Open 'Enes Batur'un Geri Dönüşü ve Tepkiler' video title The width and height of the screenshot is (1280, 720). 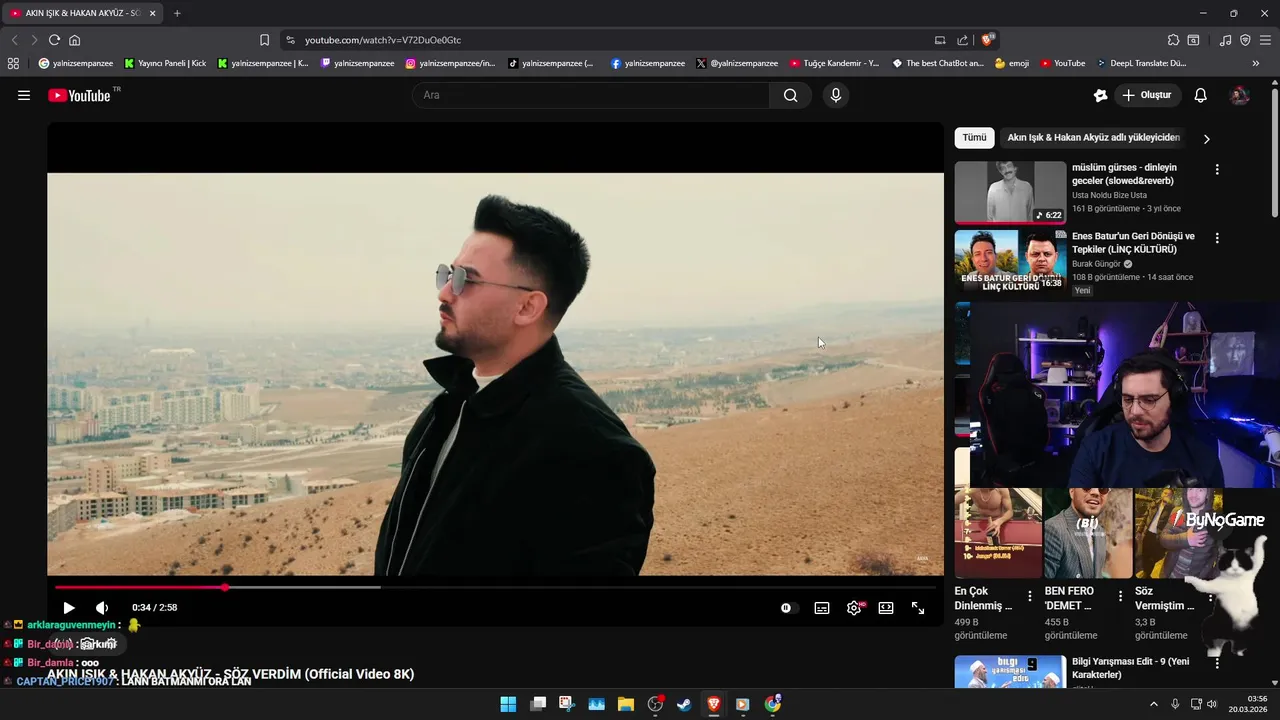(x=1133, y=243)
